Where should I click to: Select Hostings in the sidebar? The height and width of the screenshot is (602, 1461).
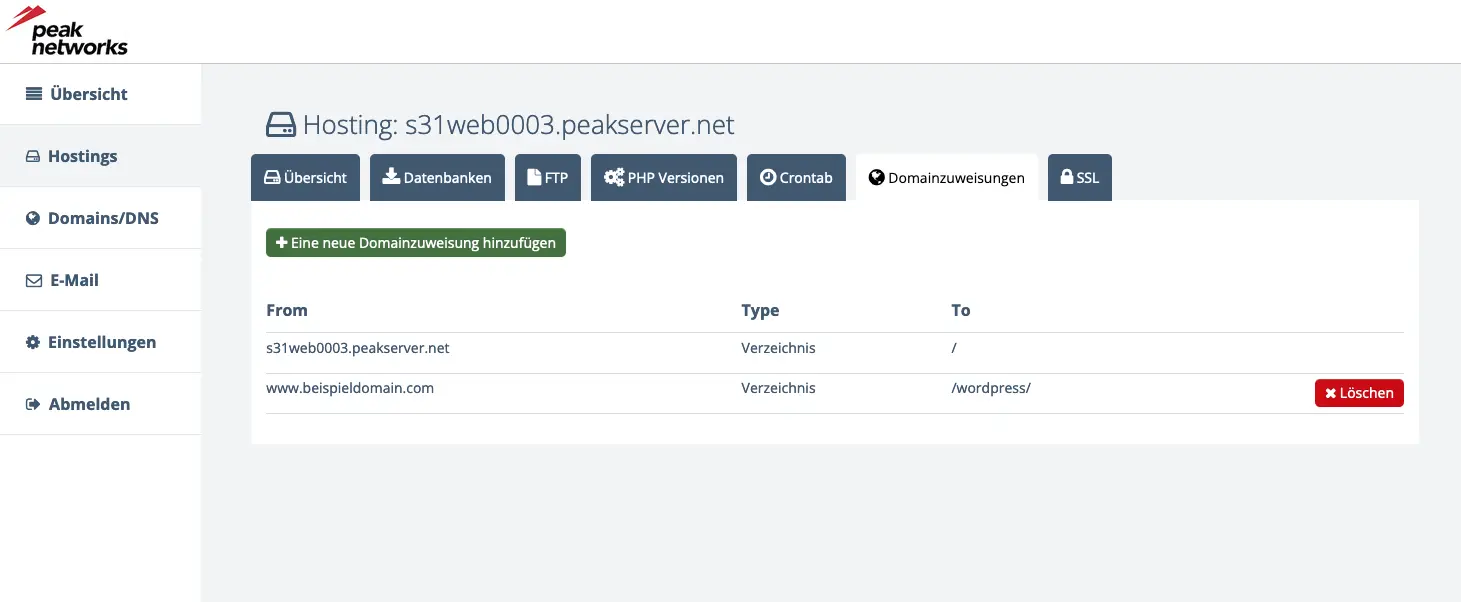pyautogui.click(x=82, y=156)
